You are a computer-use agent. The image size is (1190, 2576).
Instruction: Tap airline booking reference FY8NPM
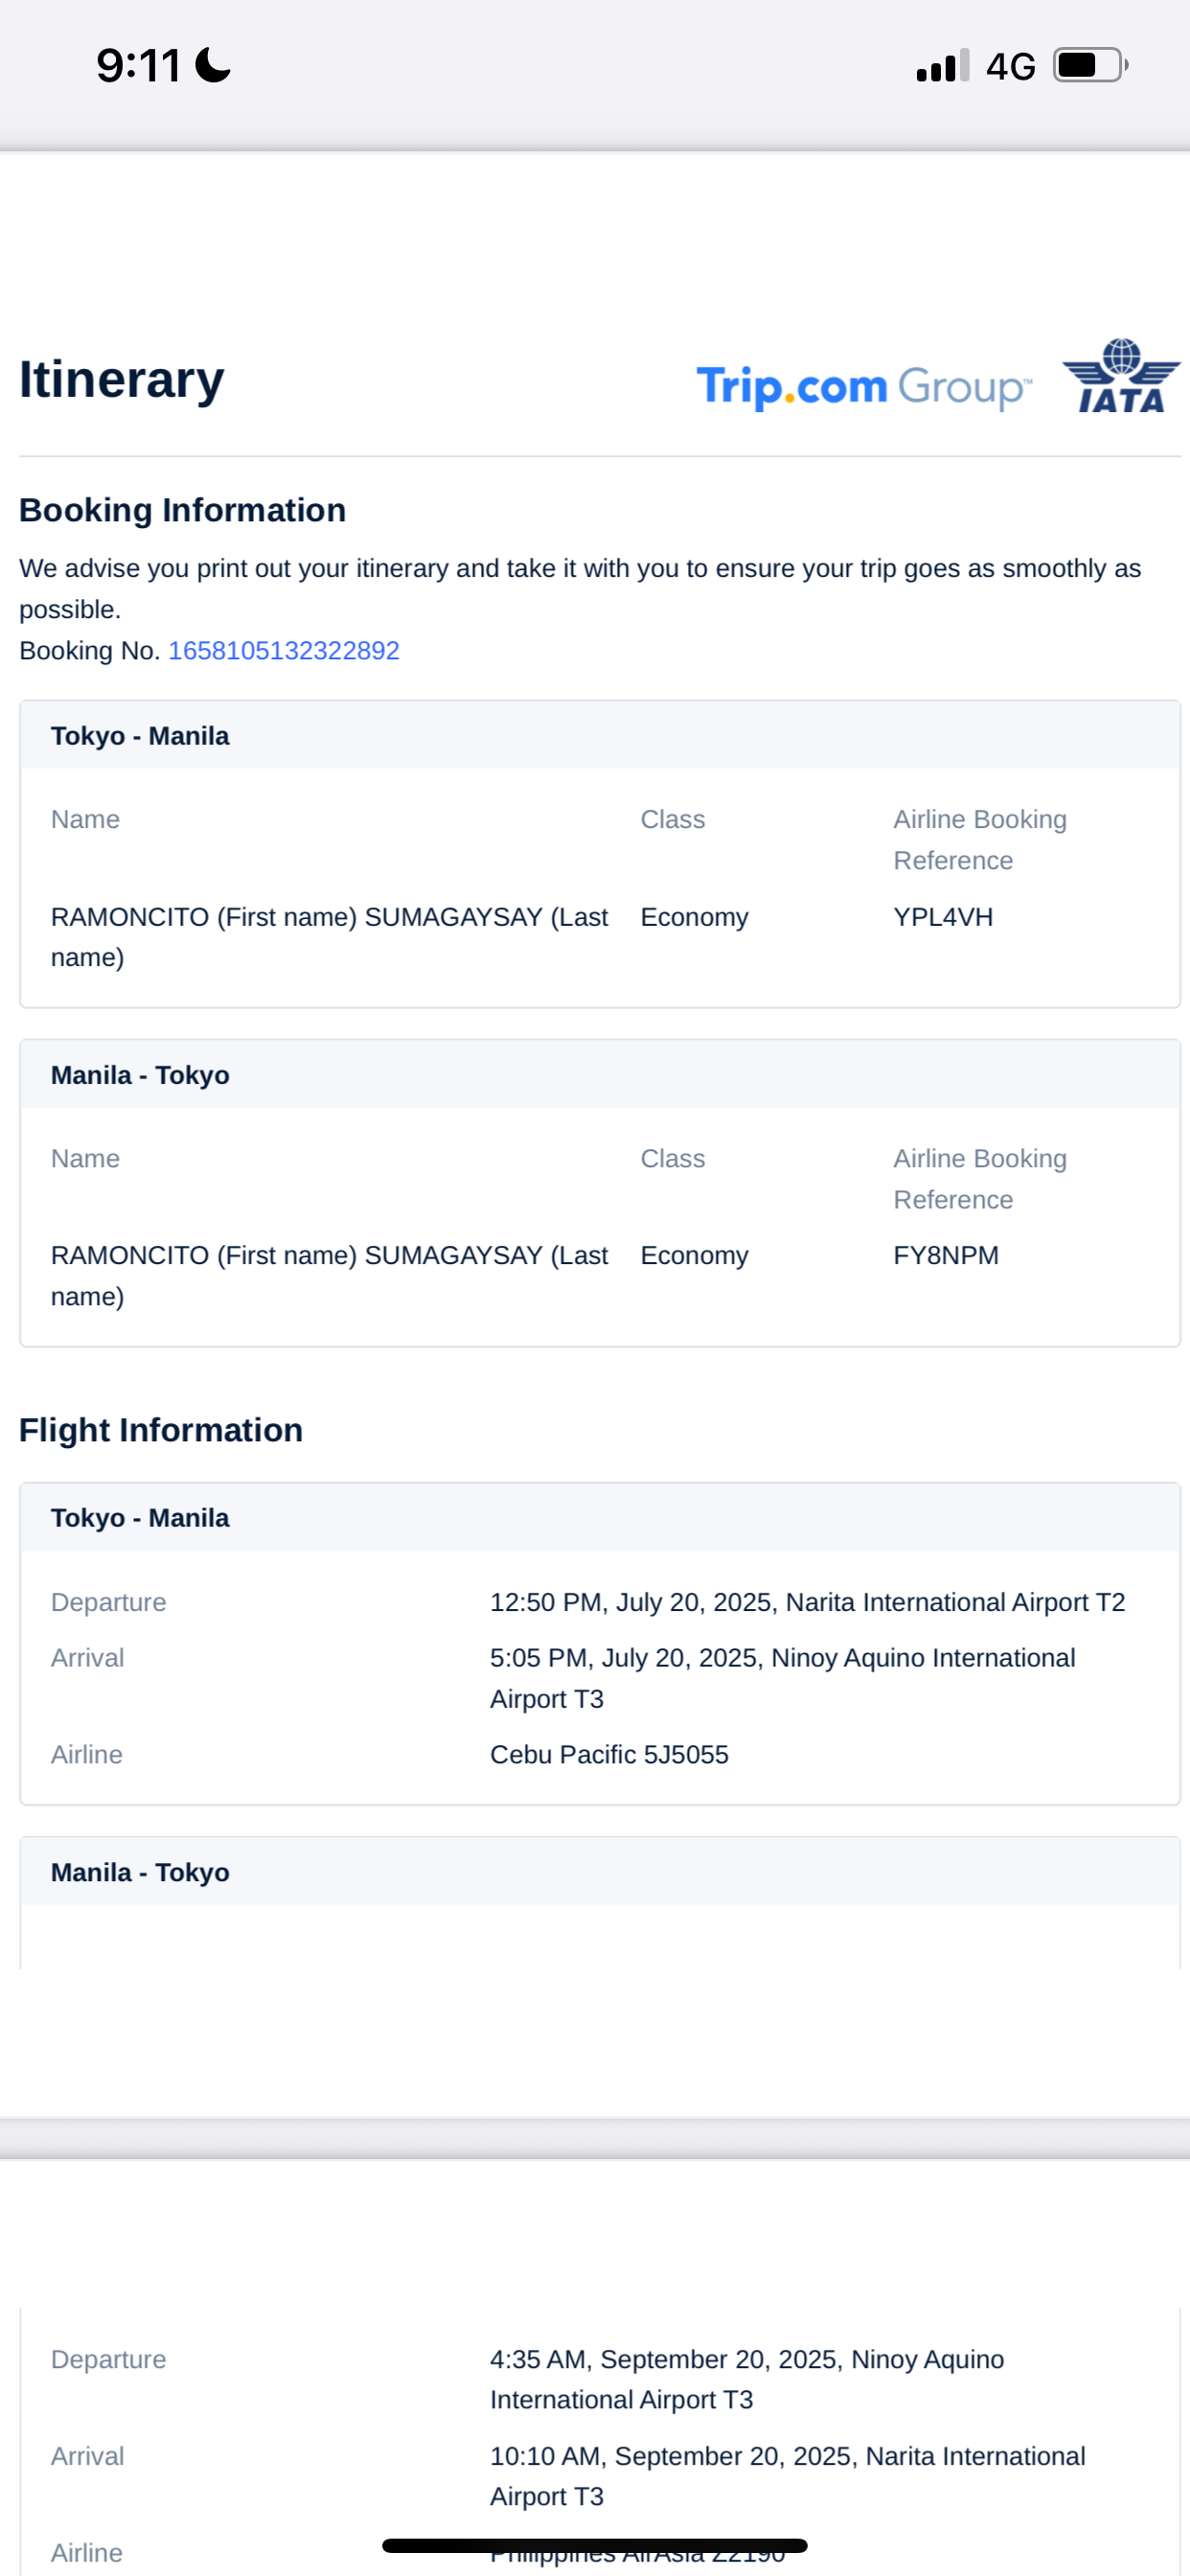point(945,1255)
